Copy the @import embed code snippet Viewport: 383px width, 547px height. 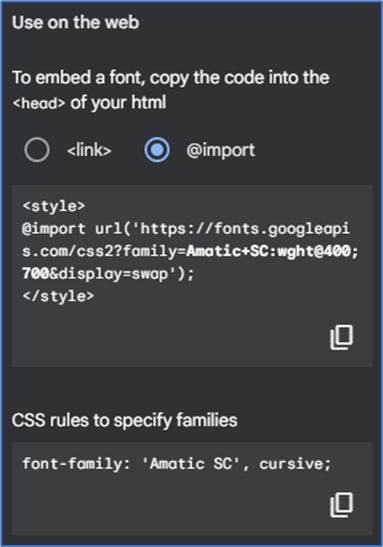(x=341, y=337)
